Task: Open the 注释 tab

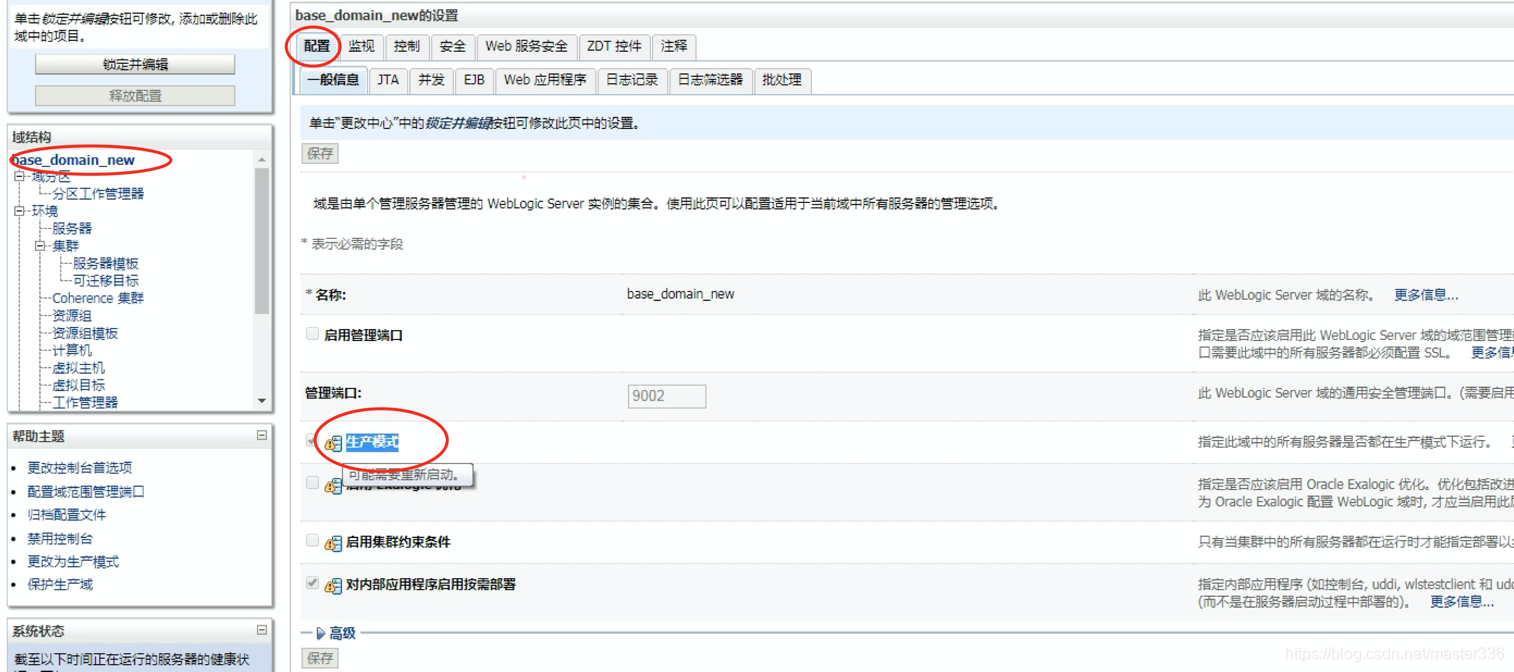Action: [674, 46]
